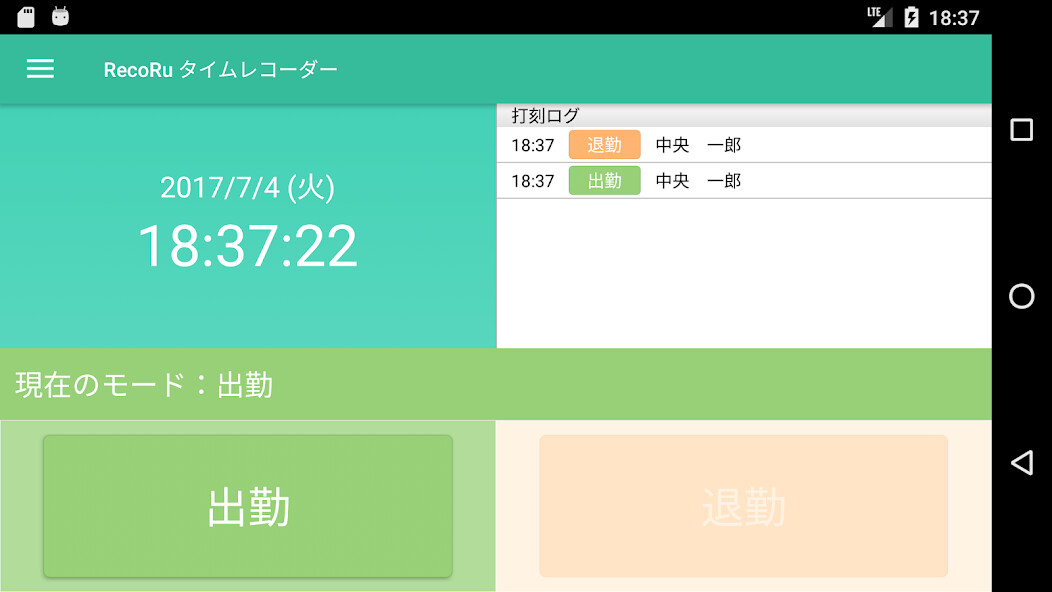The height and width of the screenshot is (592, 1052).
Task: Select the 出勤 tag in the log
Action: (604, 181)
